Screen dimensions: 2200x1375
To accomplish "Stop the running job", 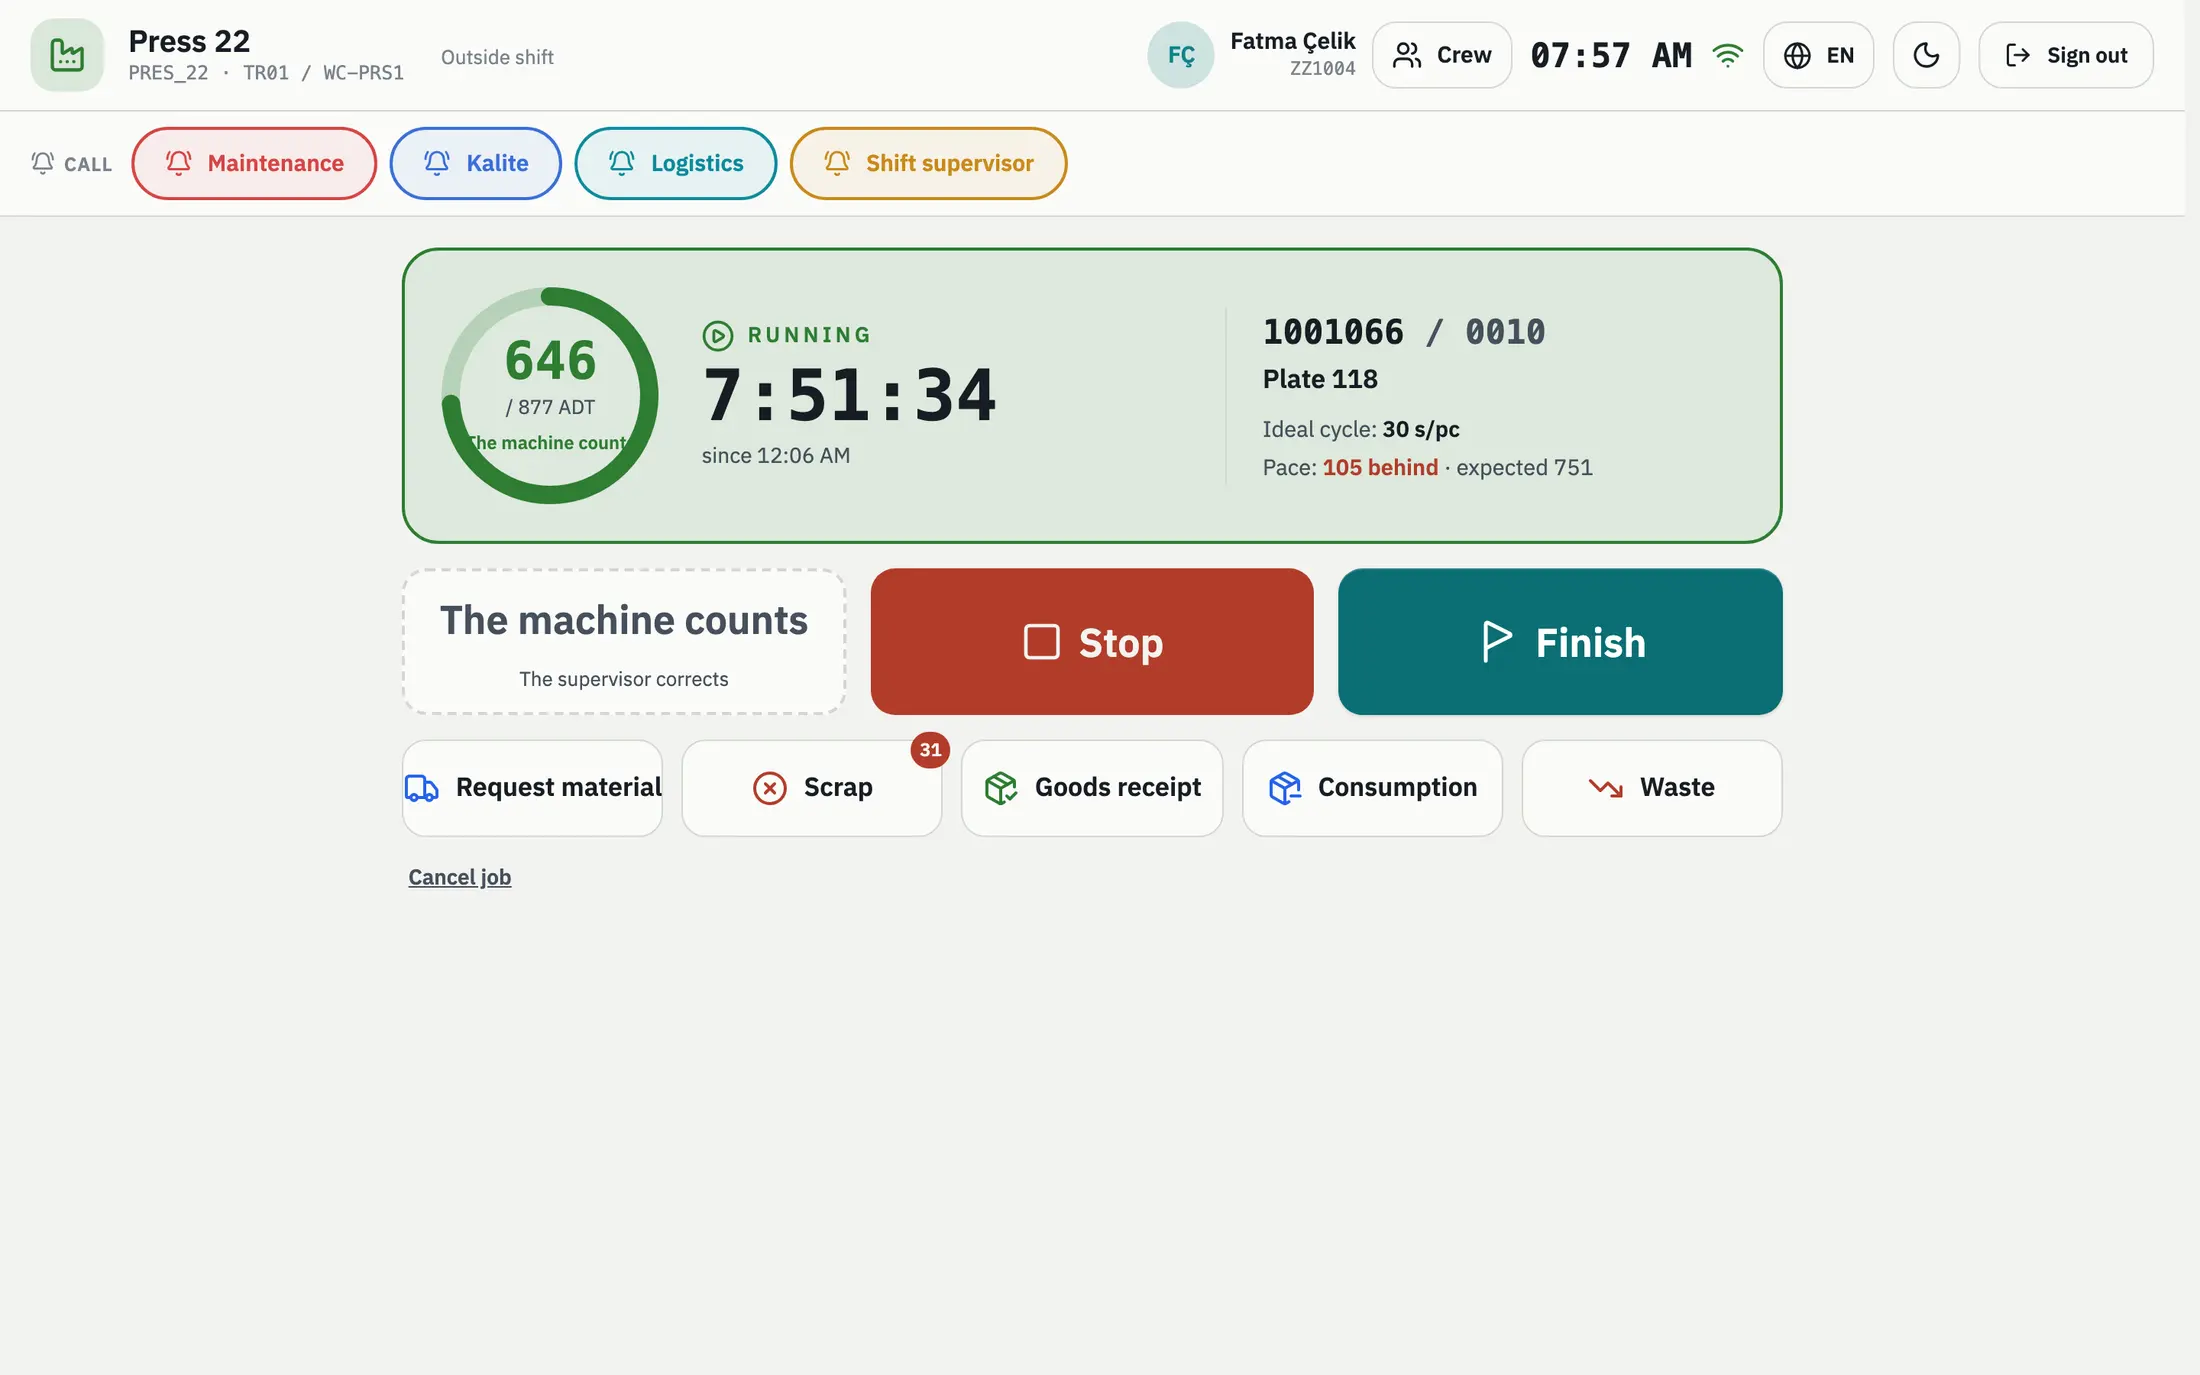I will point(1092,642).
